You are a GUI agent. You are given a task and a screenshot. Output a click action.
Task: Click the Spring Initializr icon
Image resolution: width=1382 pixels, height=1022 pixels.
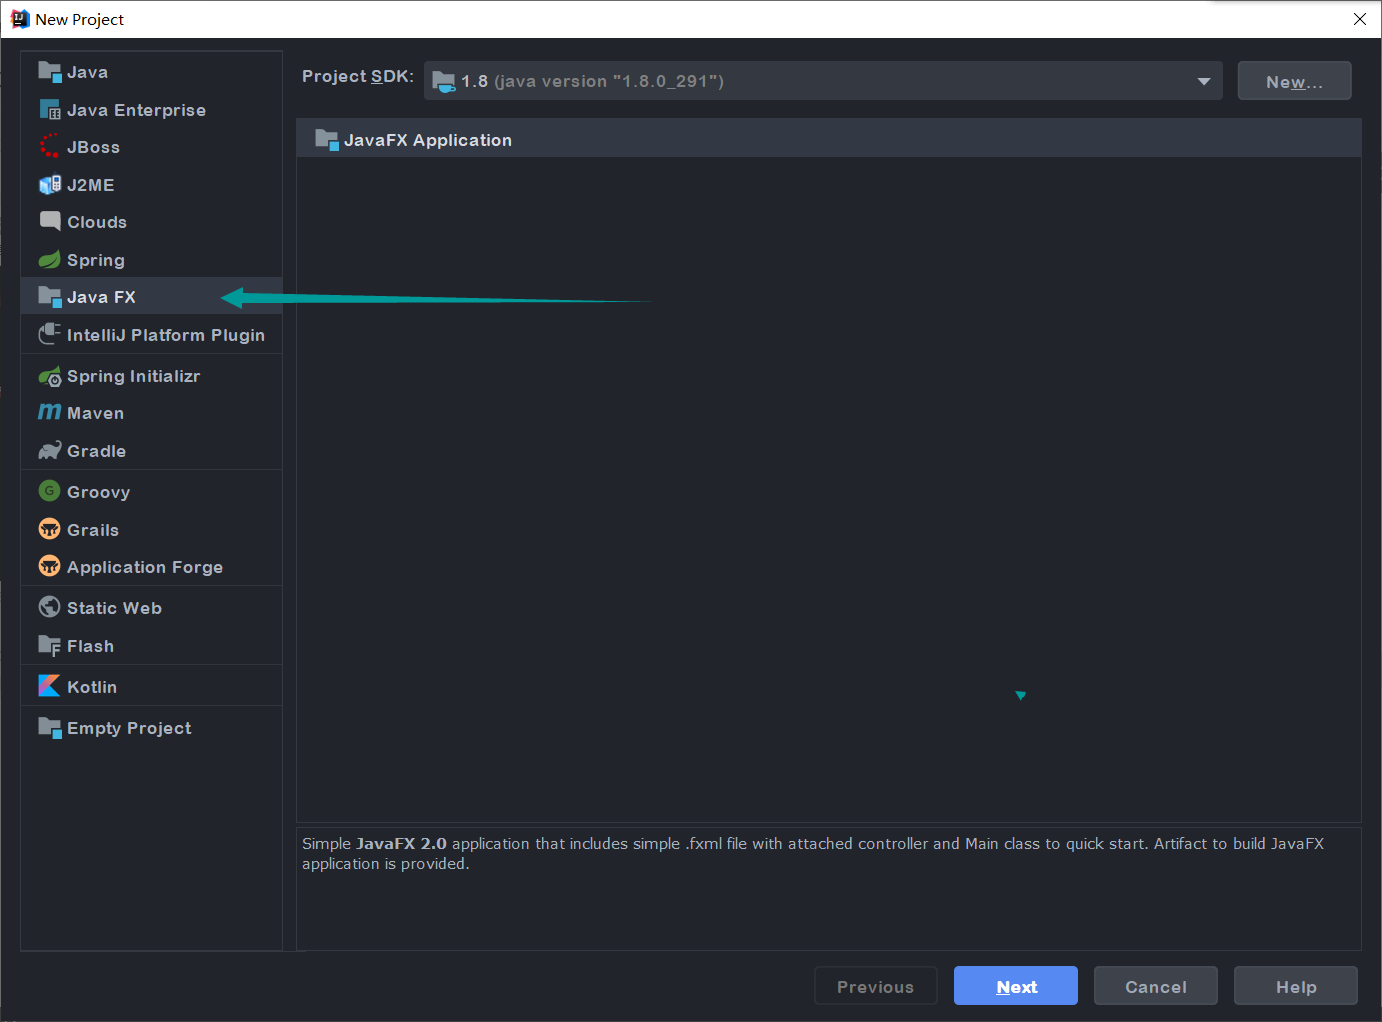49,376
